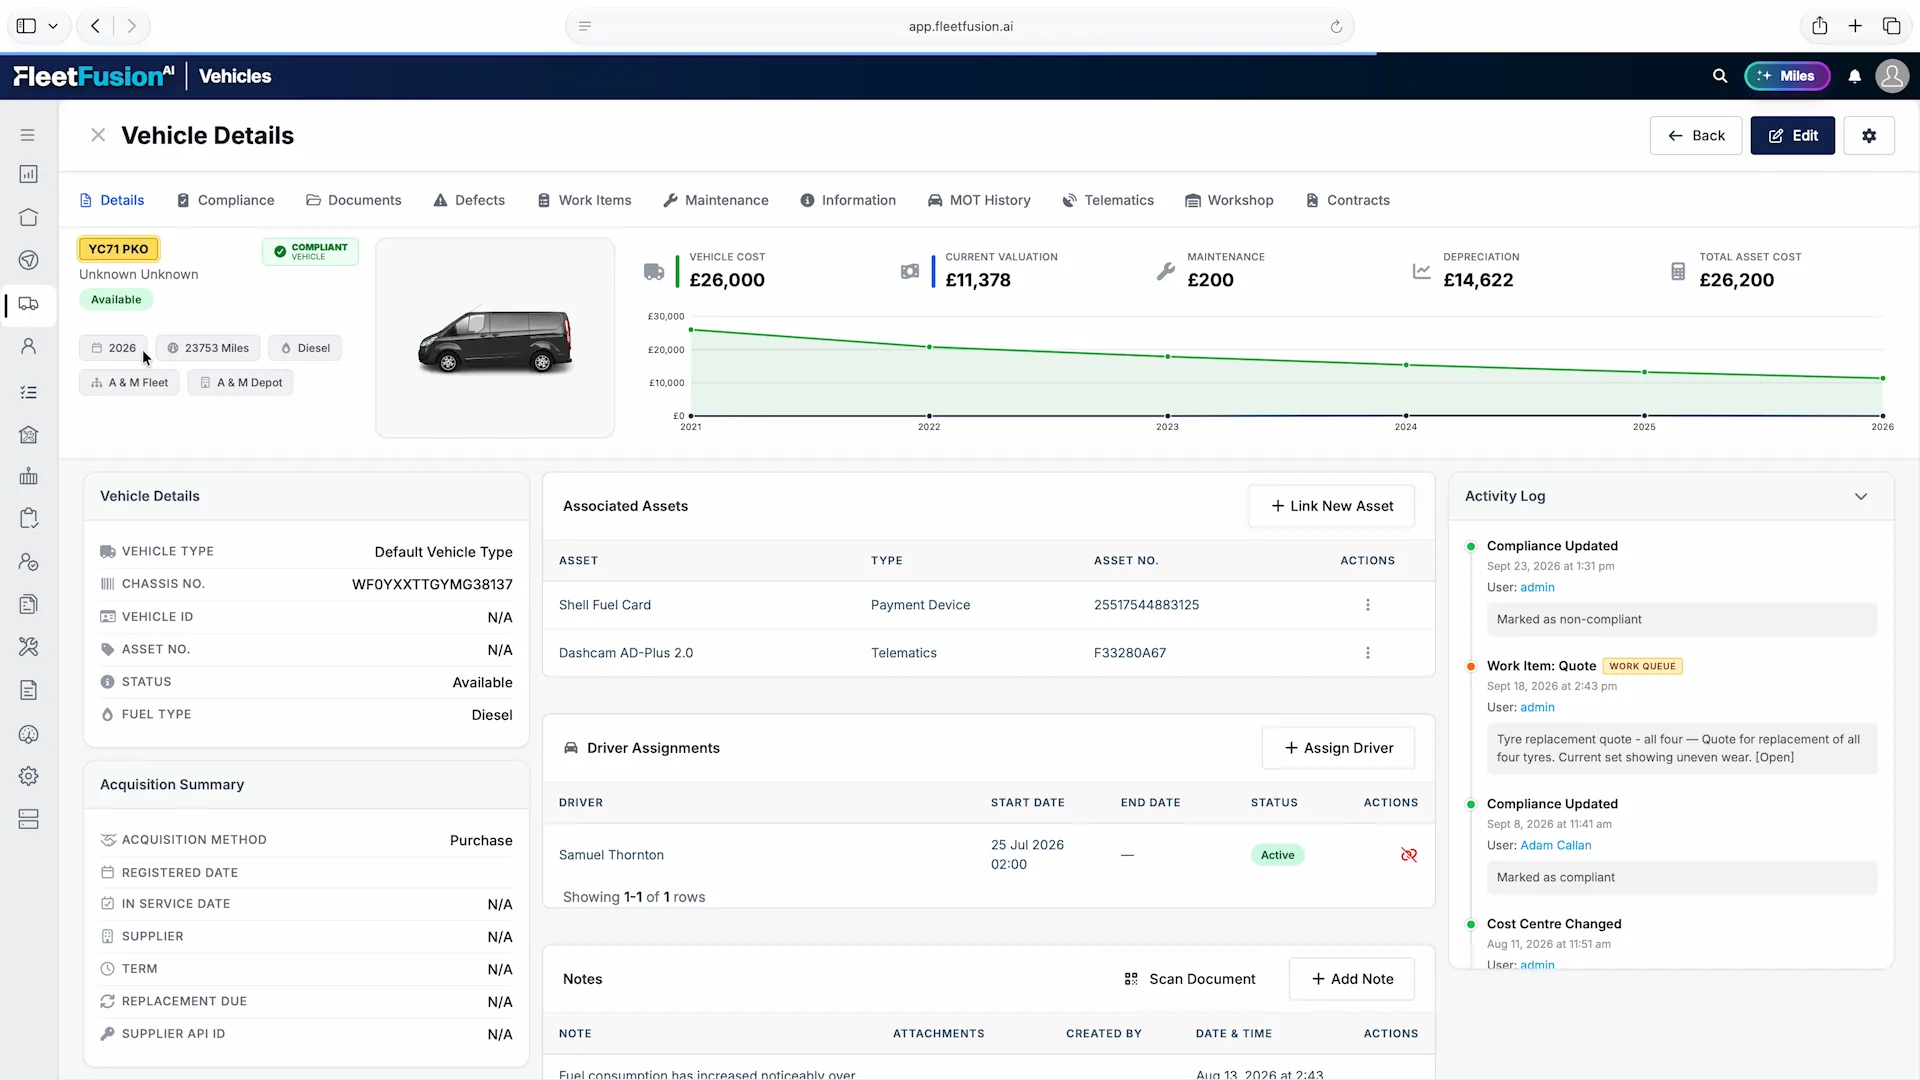Click Assign Driver button
This screenshot has width=1920, height=1080.
tap(1338, 748)
